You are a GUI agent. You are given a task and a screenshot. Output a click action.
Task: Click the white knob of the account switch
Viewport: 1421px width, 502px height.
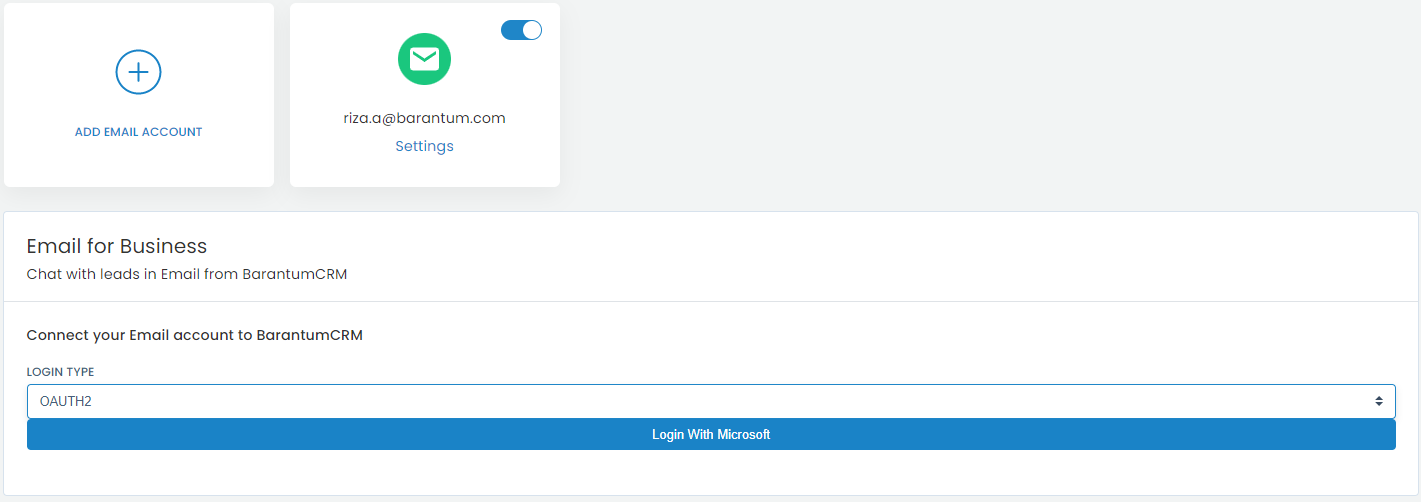click(532, 30)
